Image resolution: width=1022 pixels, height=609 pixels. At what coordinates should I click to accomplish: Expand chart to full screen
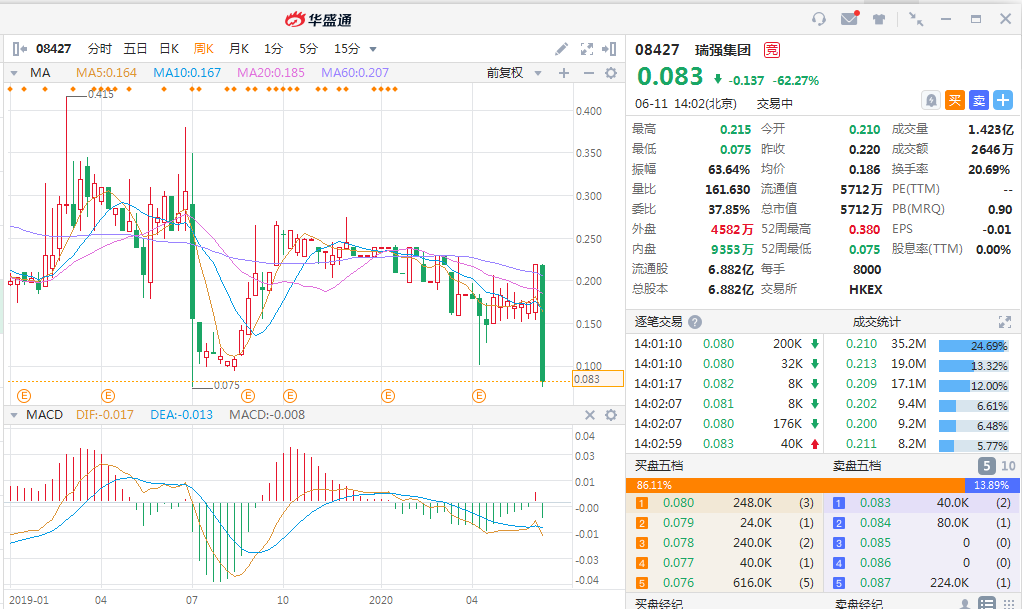pos(587,48)
